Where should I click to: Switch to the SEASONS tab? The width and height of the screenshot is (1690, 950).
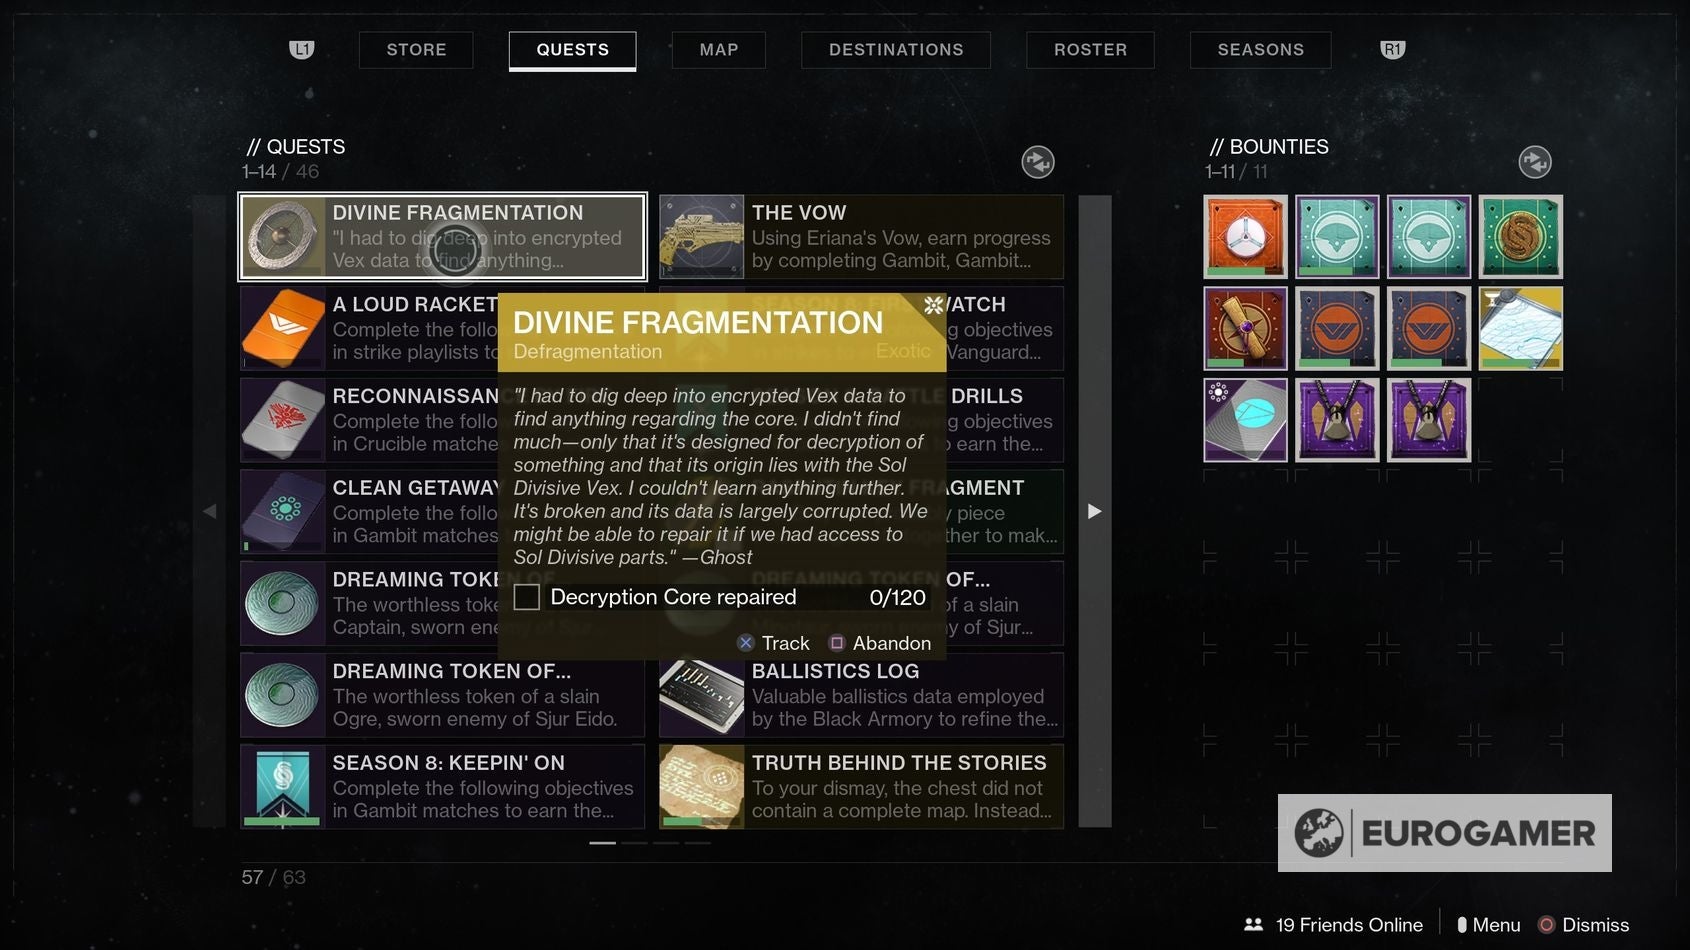tap(1260, 49)
